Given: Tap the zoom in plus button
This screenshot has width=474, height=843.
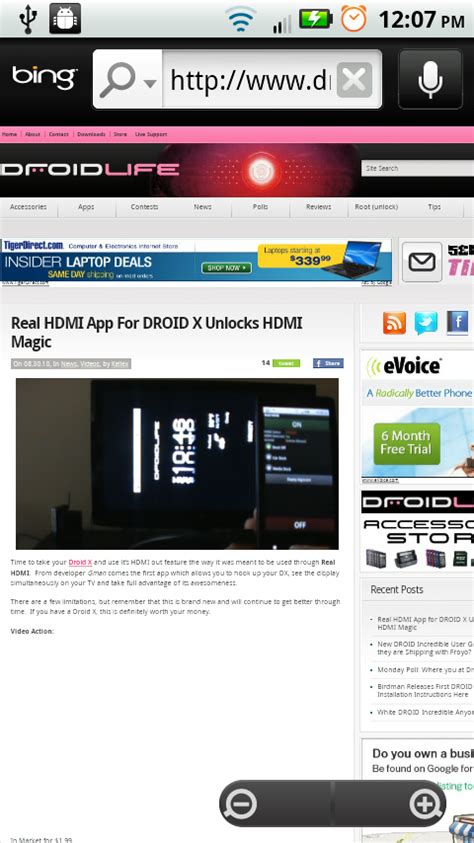Looking at the screenshot, I should pyautogui.click(x=426, y=804).
